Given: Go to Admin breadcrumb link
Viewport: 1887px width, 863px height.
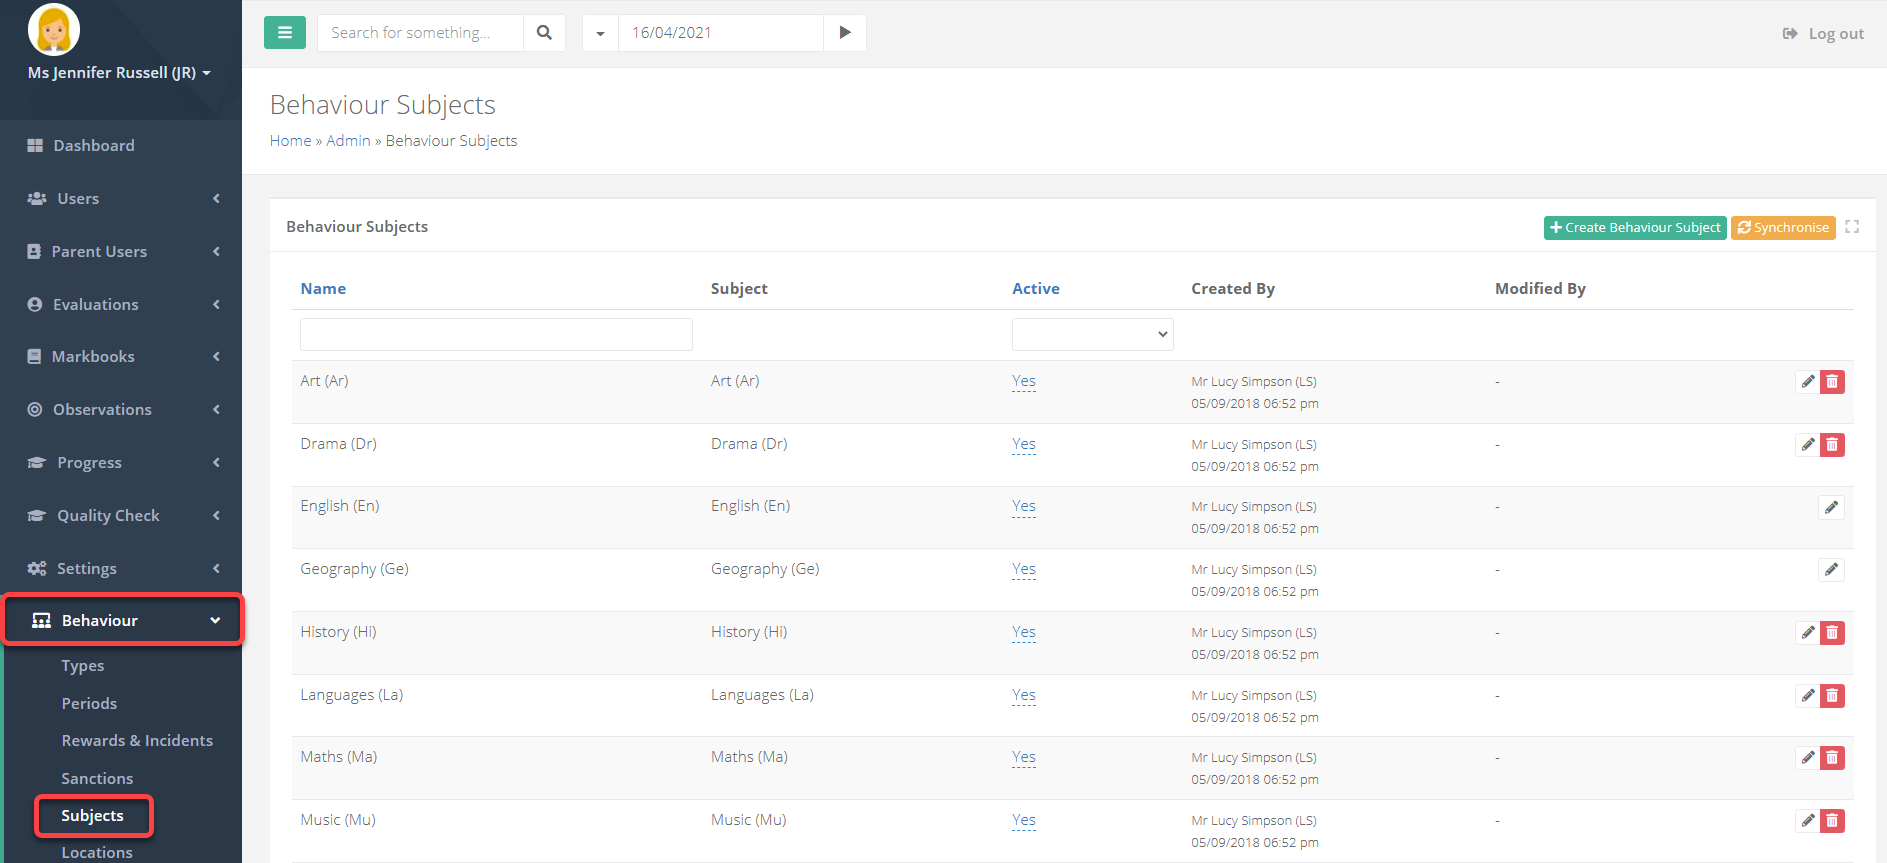Looking at the screenshot, I should 348,141.
